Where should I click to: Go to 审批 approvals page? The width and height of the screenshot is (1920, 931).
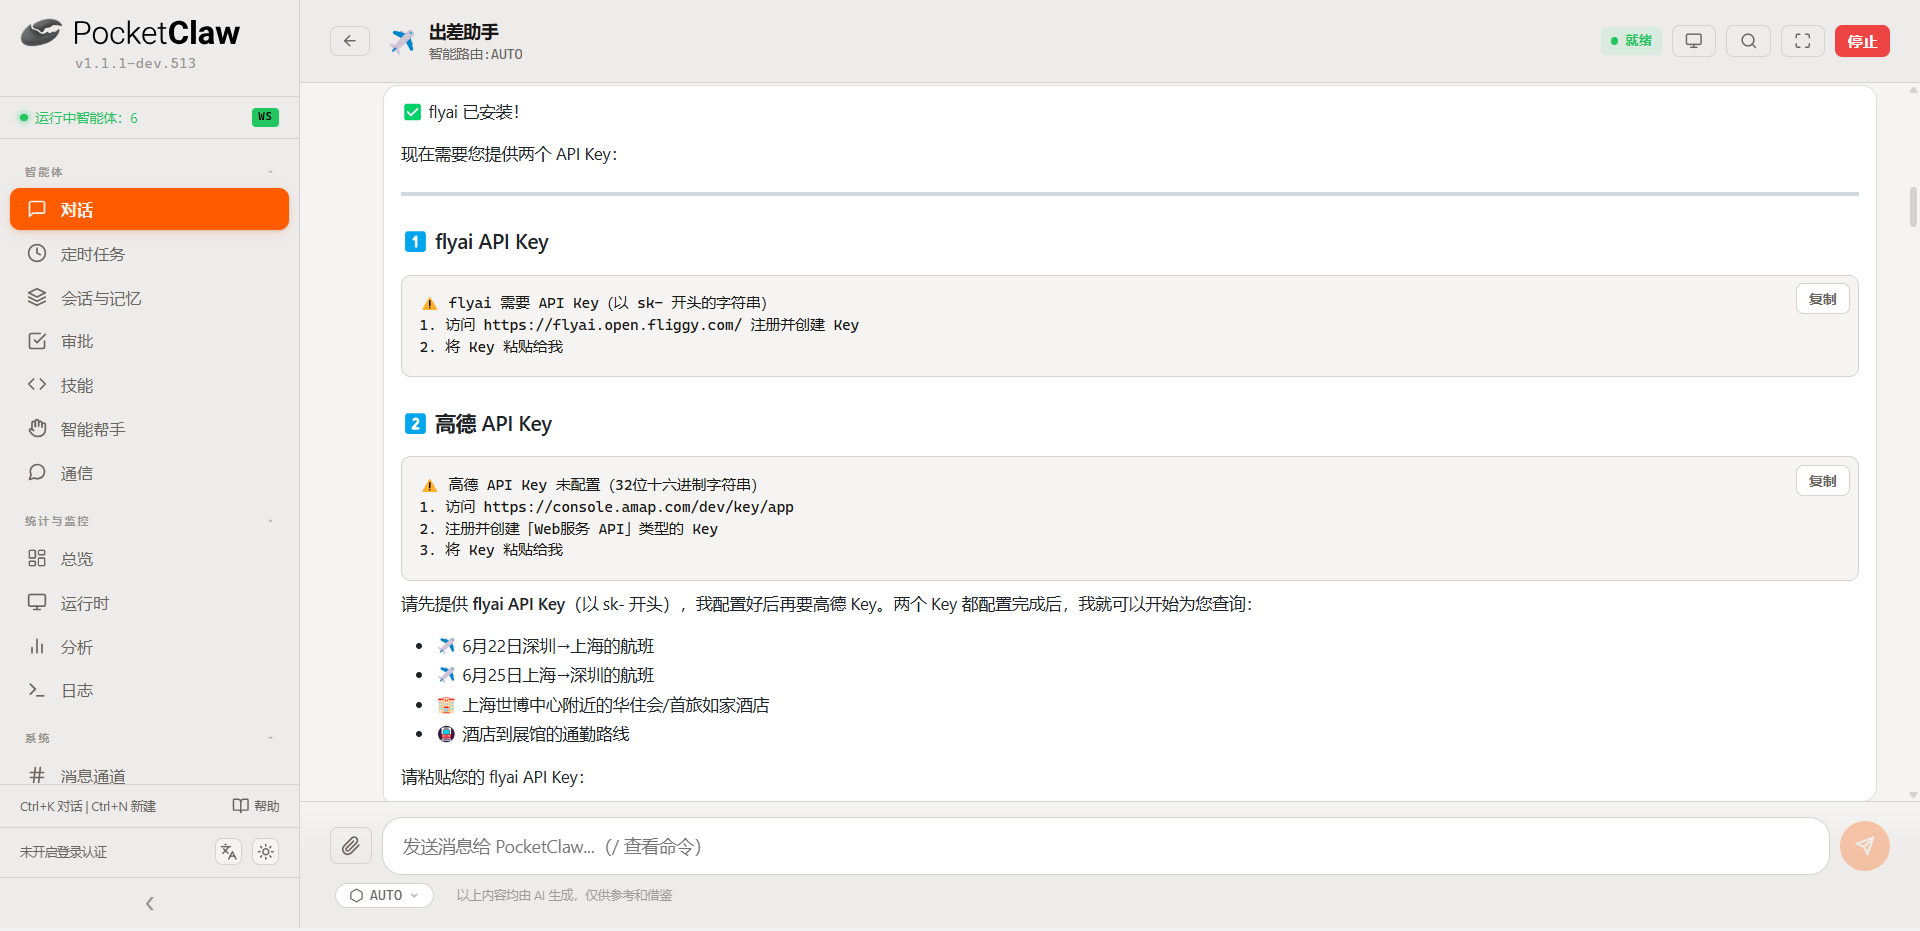[149, 341]
